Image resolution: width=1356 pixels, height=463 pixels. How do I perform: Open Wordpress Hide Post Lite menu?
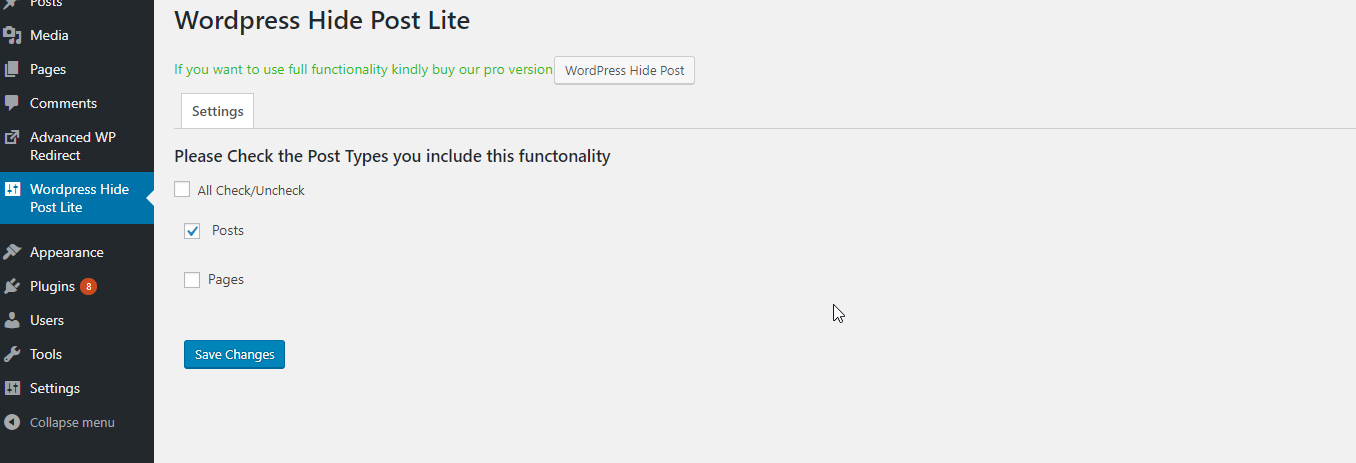[x=80, y=198]
